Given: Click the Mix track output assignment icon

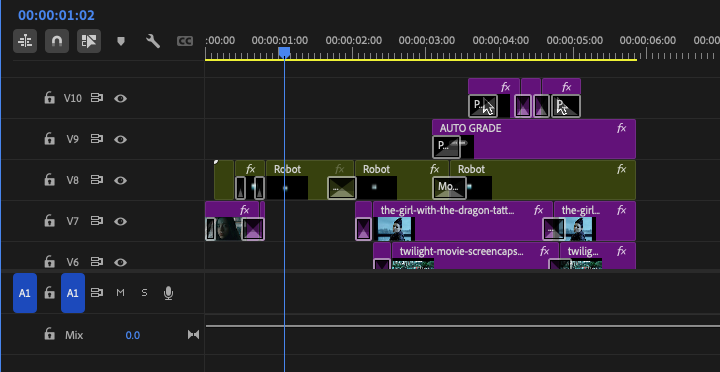Looking at the screenshot, I should pos(194,335).
